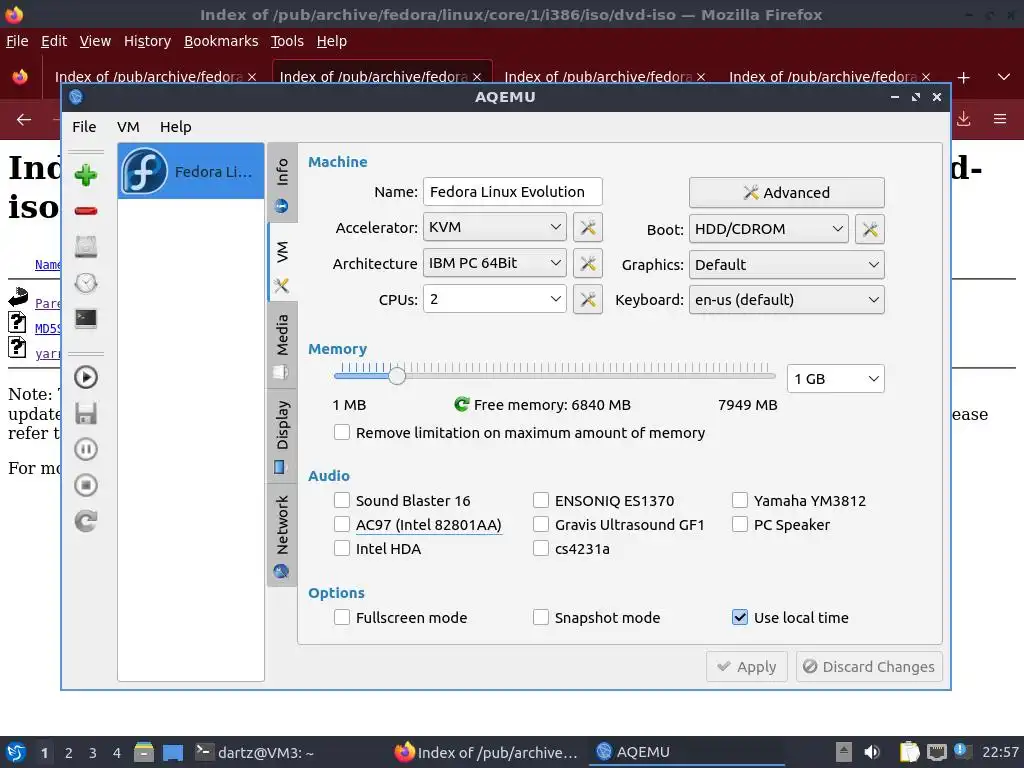The image size is (1024, 768).
Task: Switch to the Info vertical tab
Action: coord(282,184)
